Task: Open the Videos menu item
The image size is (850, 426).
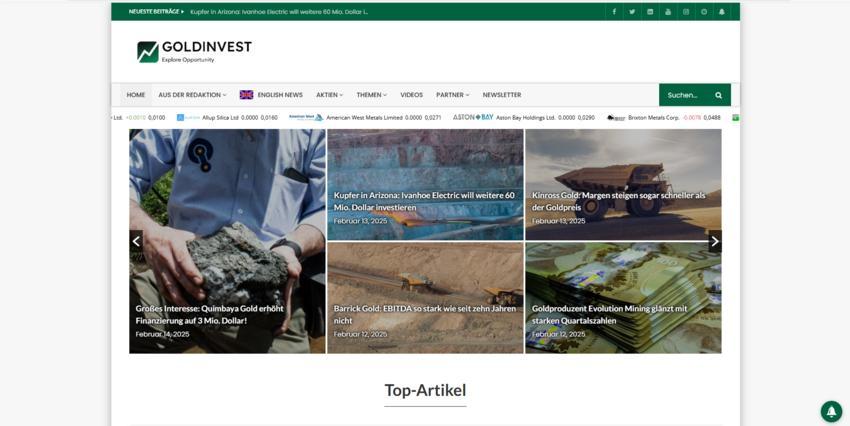Action: click(x=411, y=95)
